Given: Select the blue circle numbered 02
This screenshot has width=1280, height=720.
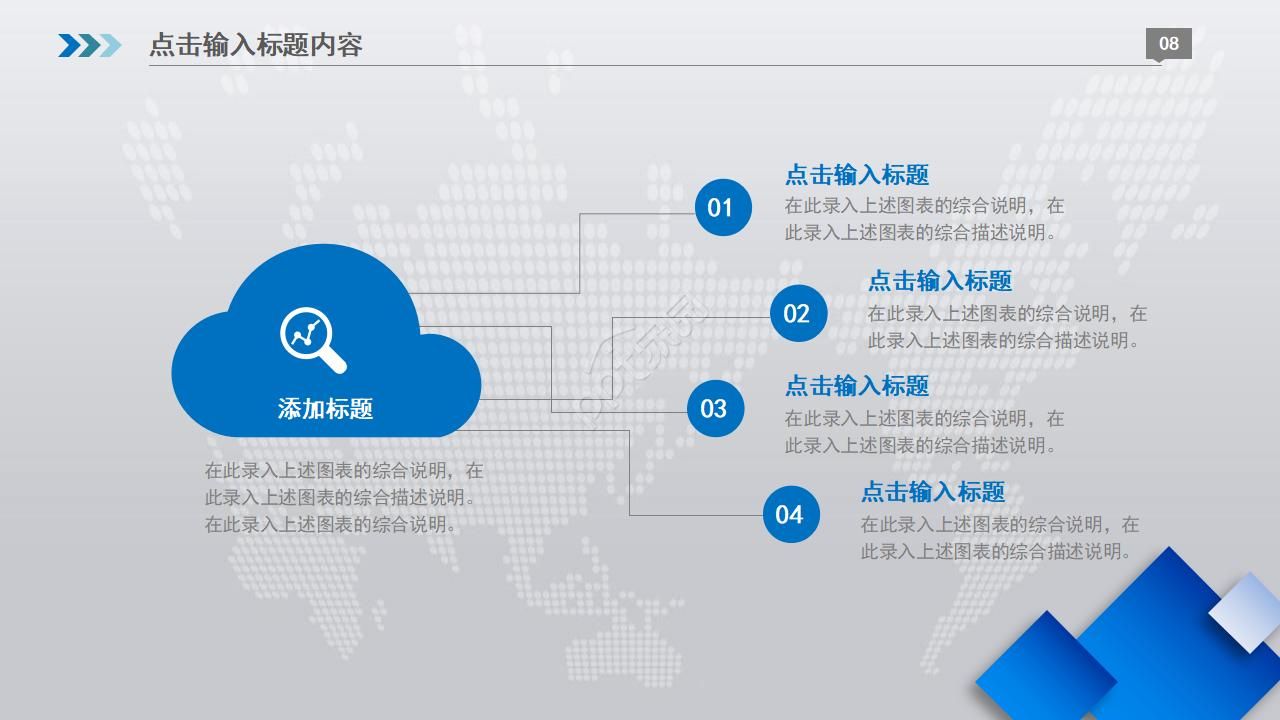Looking at the screenshot, I should (x=798, y=314).
